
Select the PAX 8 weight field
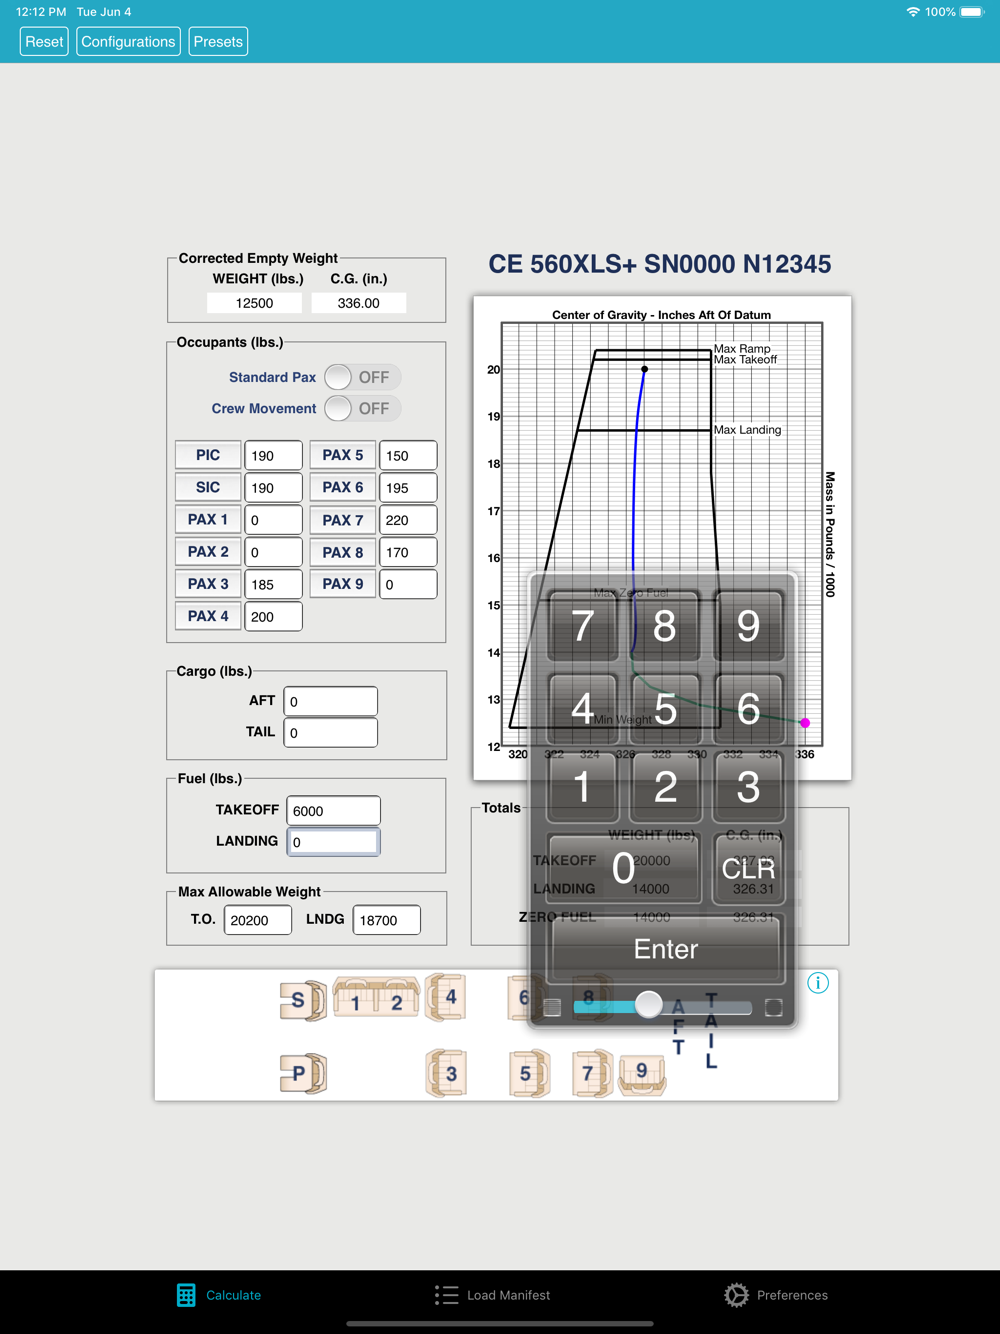click(x=408, y=551)
